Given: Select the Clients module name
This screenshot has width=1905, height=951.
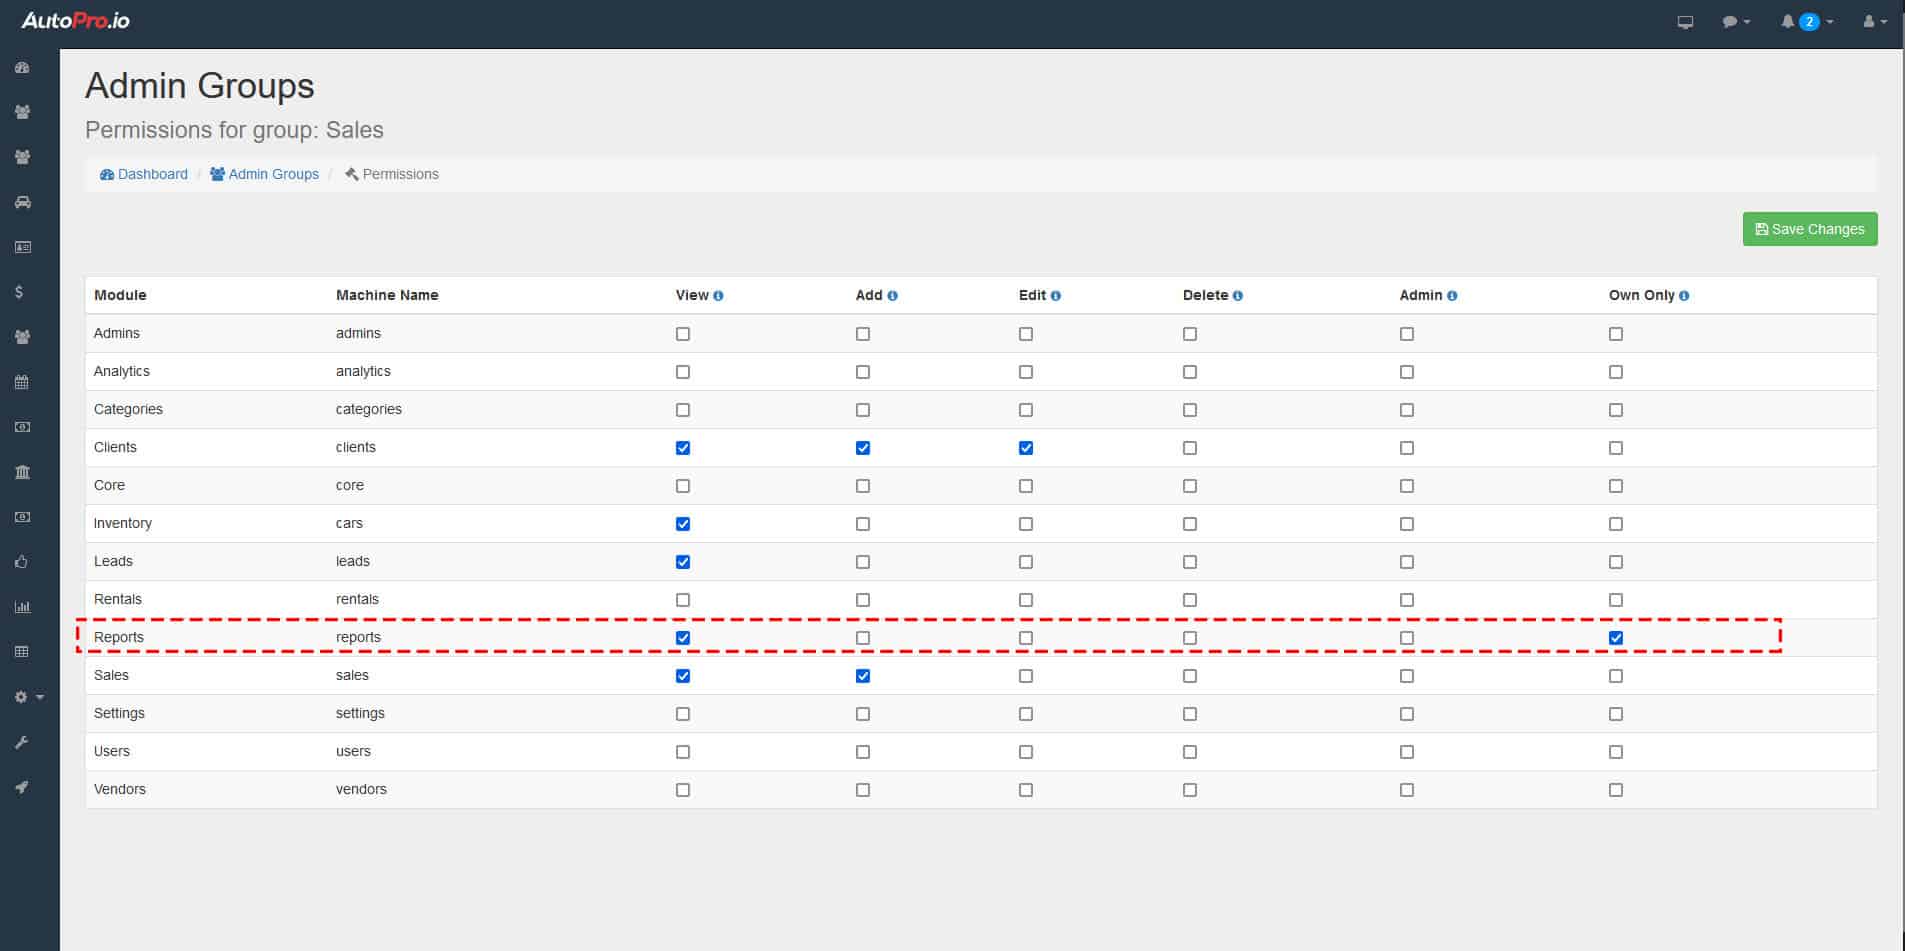Looking at the screenshot, I should (x=115, y=447).
